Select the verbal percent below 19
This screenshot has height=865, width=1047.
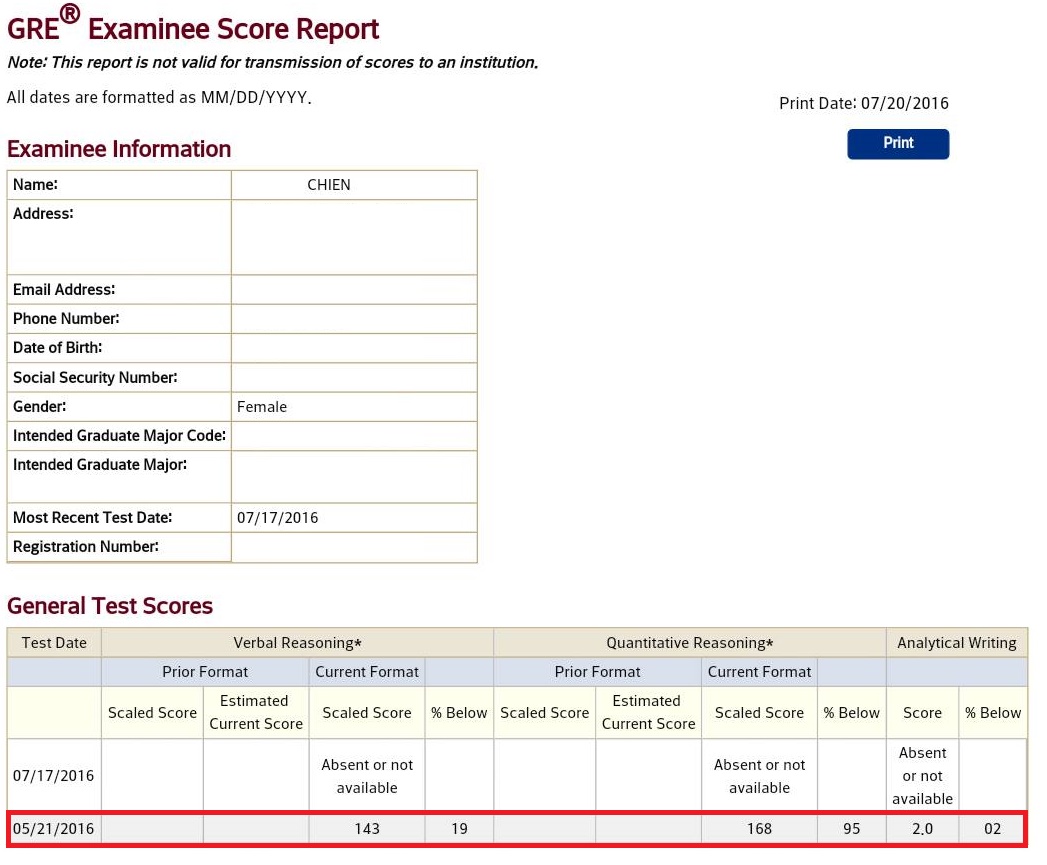pos(459,829)
